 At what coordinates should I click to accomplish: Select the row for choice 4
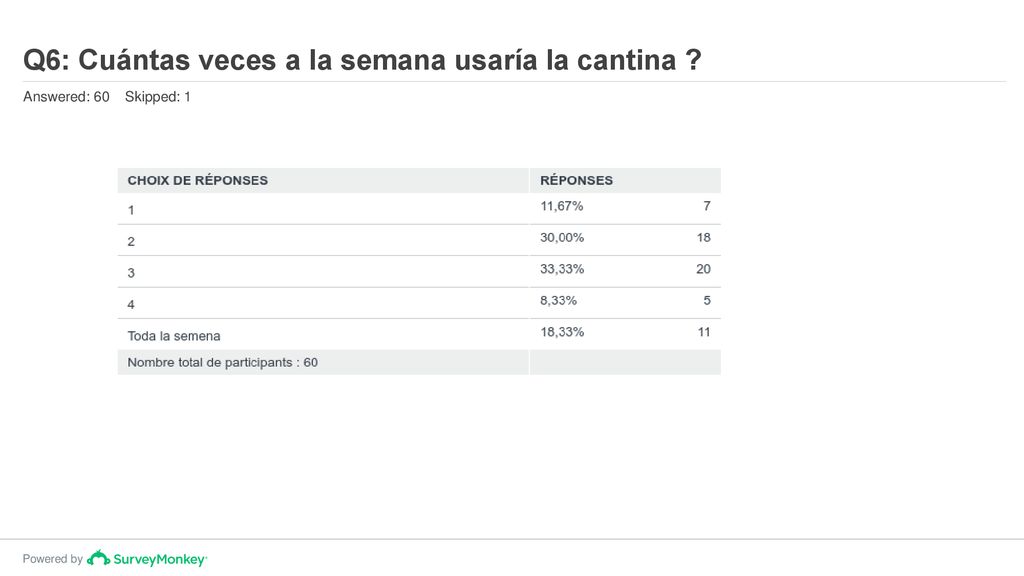(x=419, y=303)
